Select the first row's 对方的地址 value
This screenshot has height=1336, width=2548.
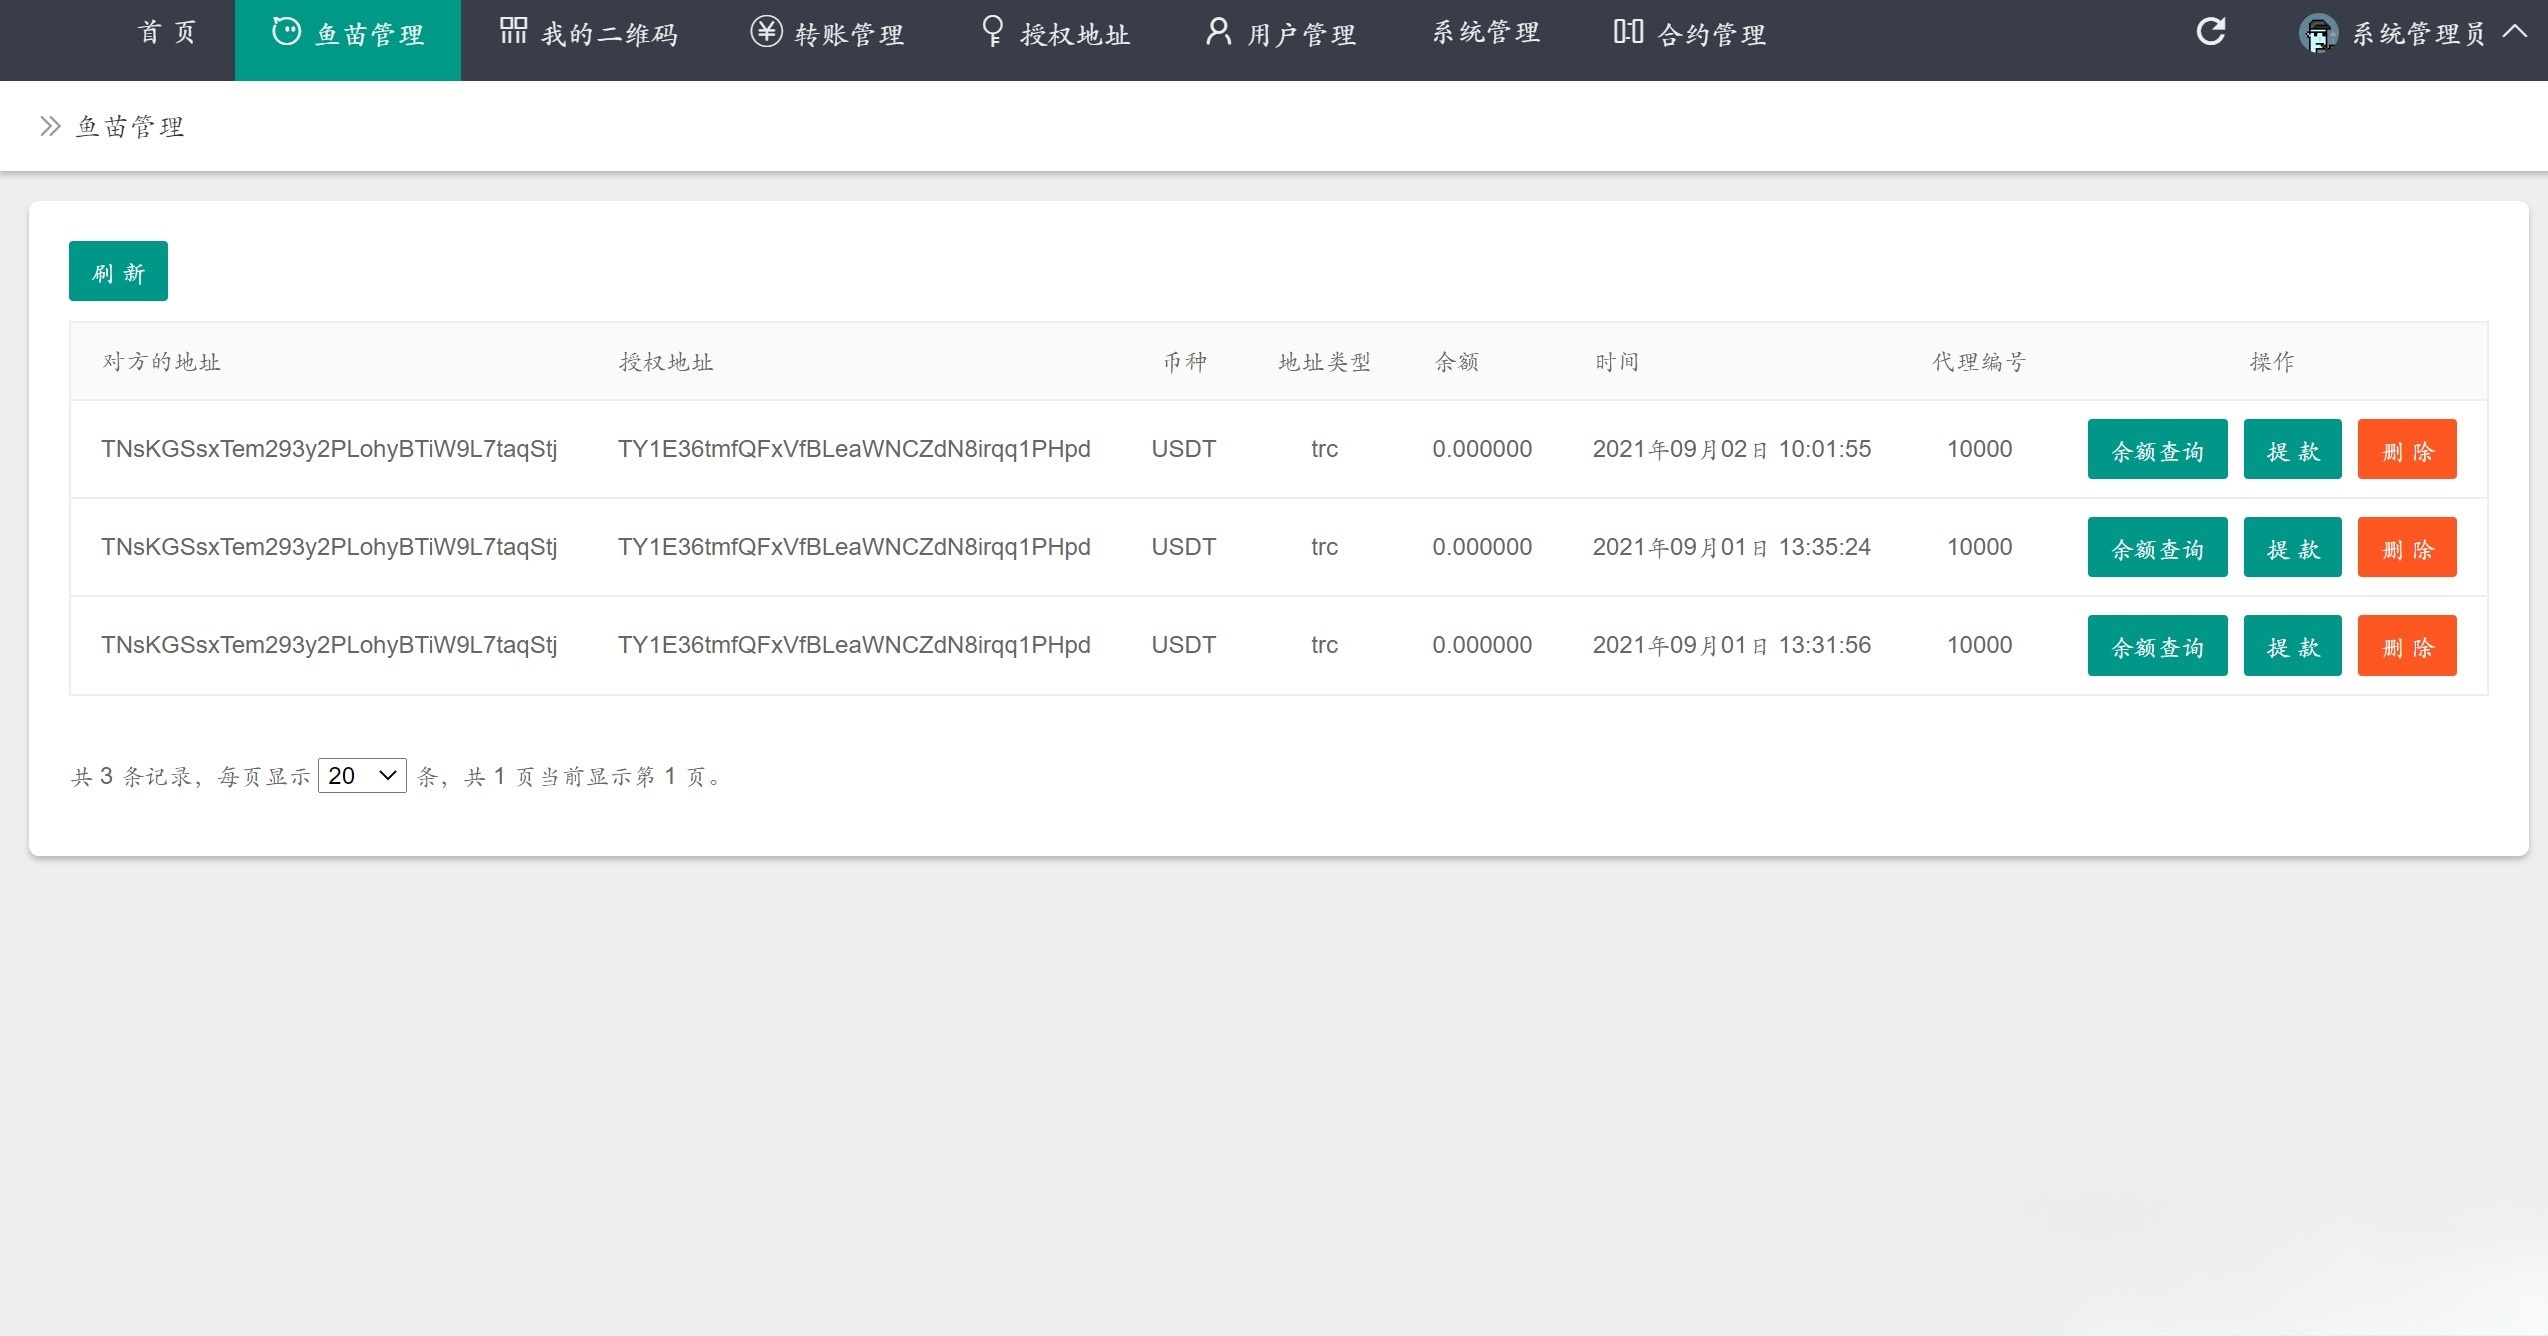tap(328, 449)
